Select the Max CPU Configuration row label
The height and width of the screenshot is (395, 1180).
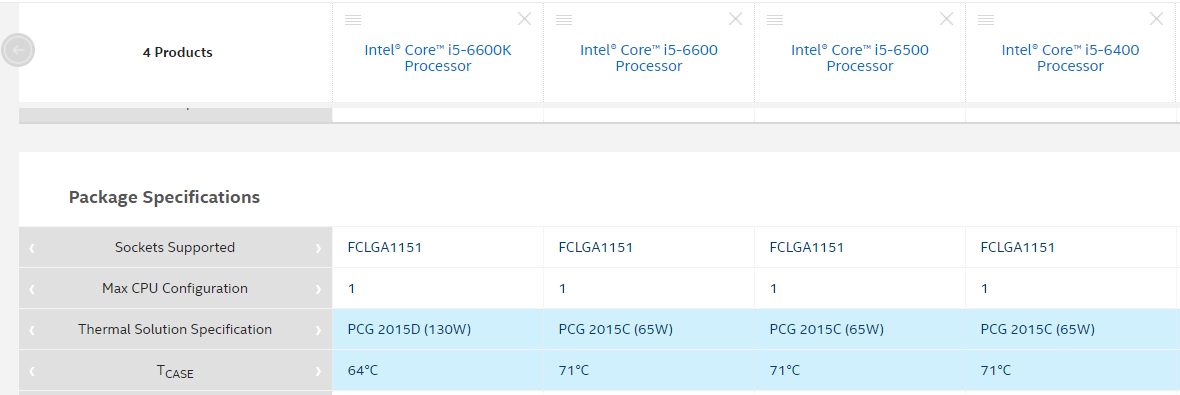(175, 288)
